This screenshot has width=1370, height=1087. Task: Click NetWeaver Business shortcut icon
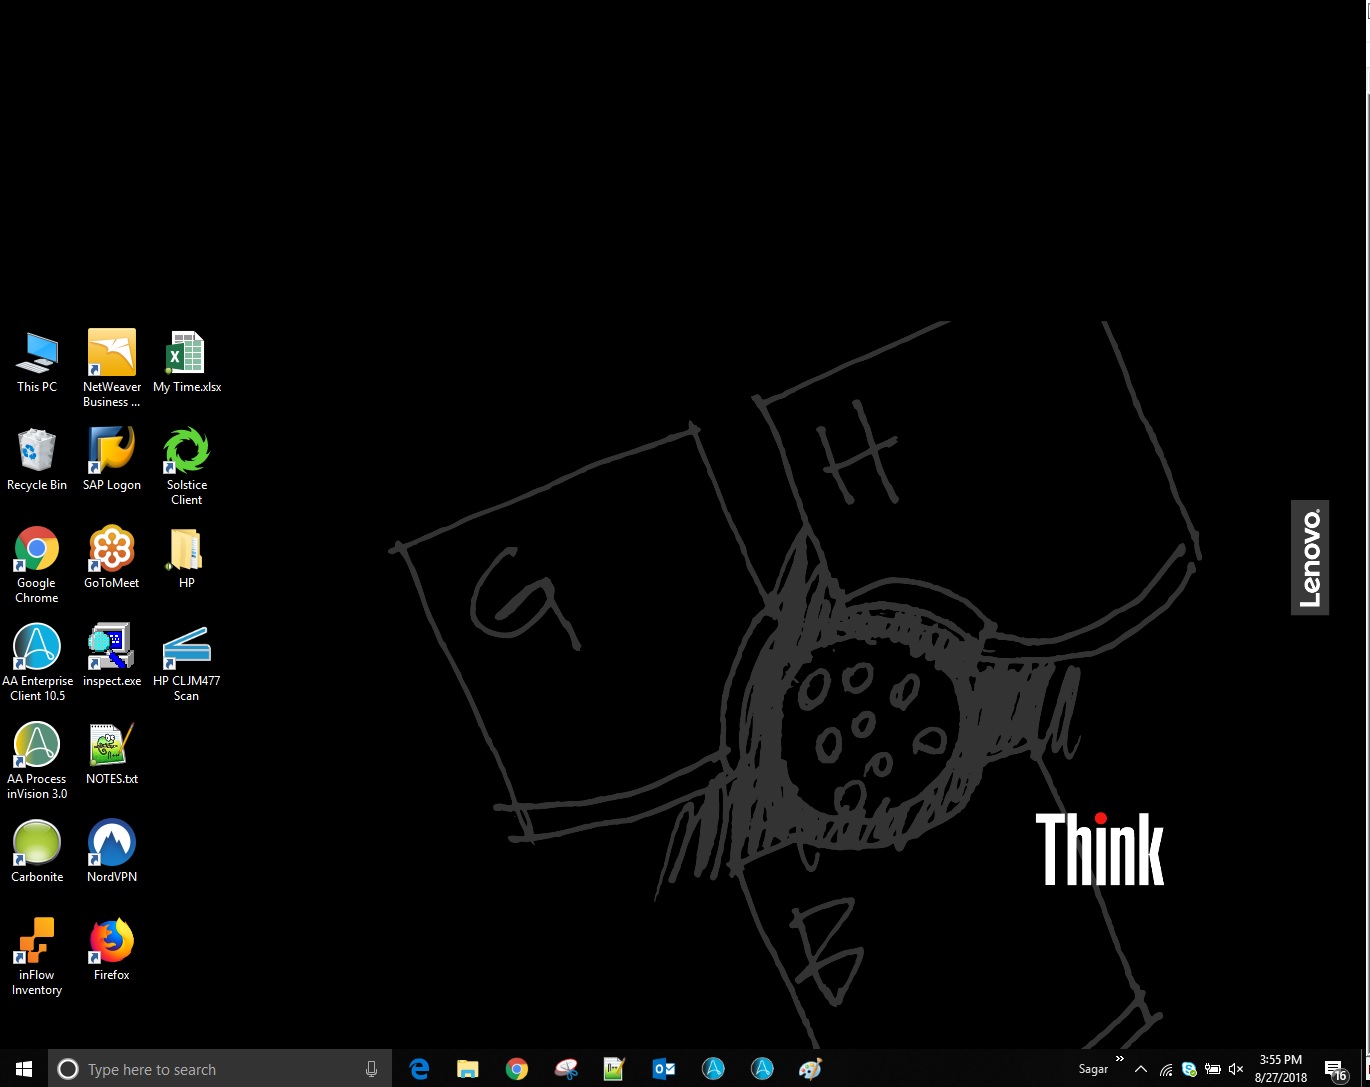[112, 369]
